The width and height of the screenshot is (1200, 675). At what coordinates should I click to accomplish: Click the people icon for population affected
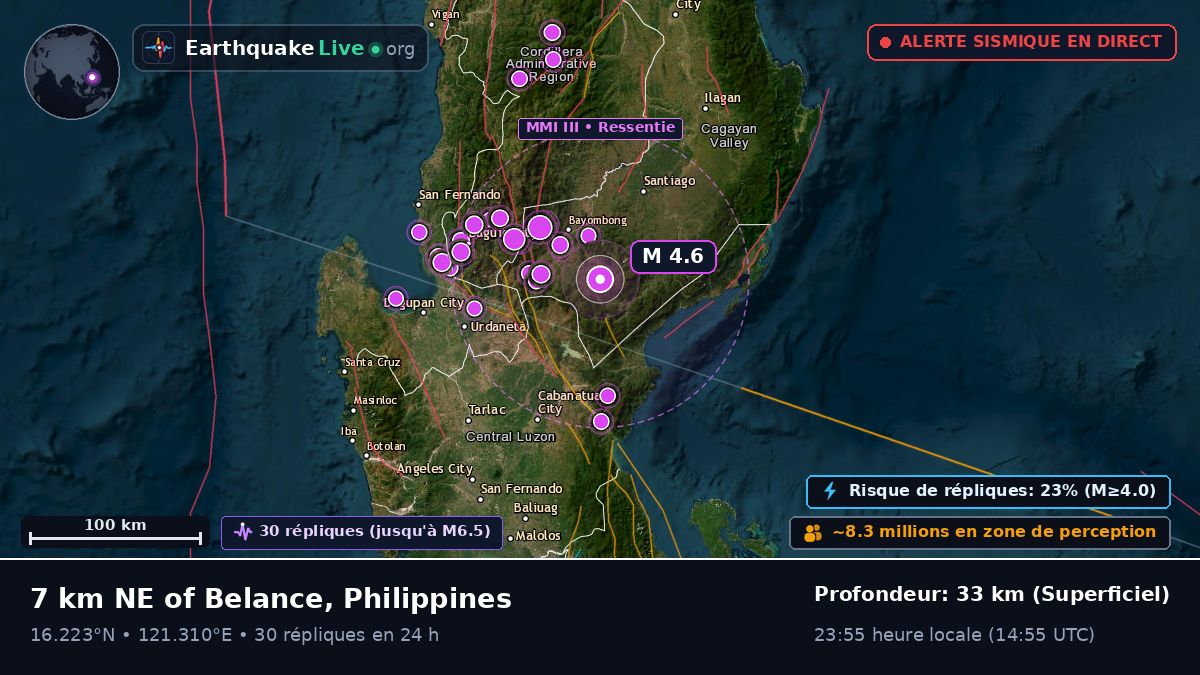point(813,533)
